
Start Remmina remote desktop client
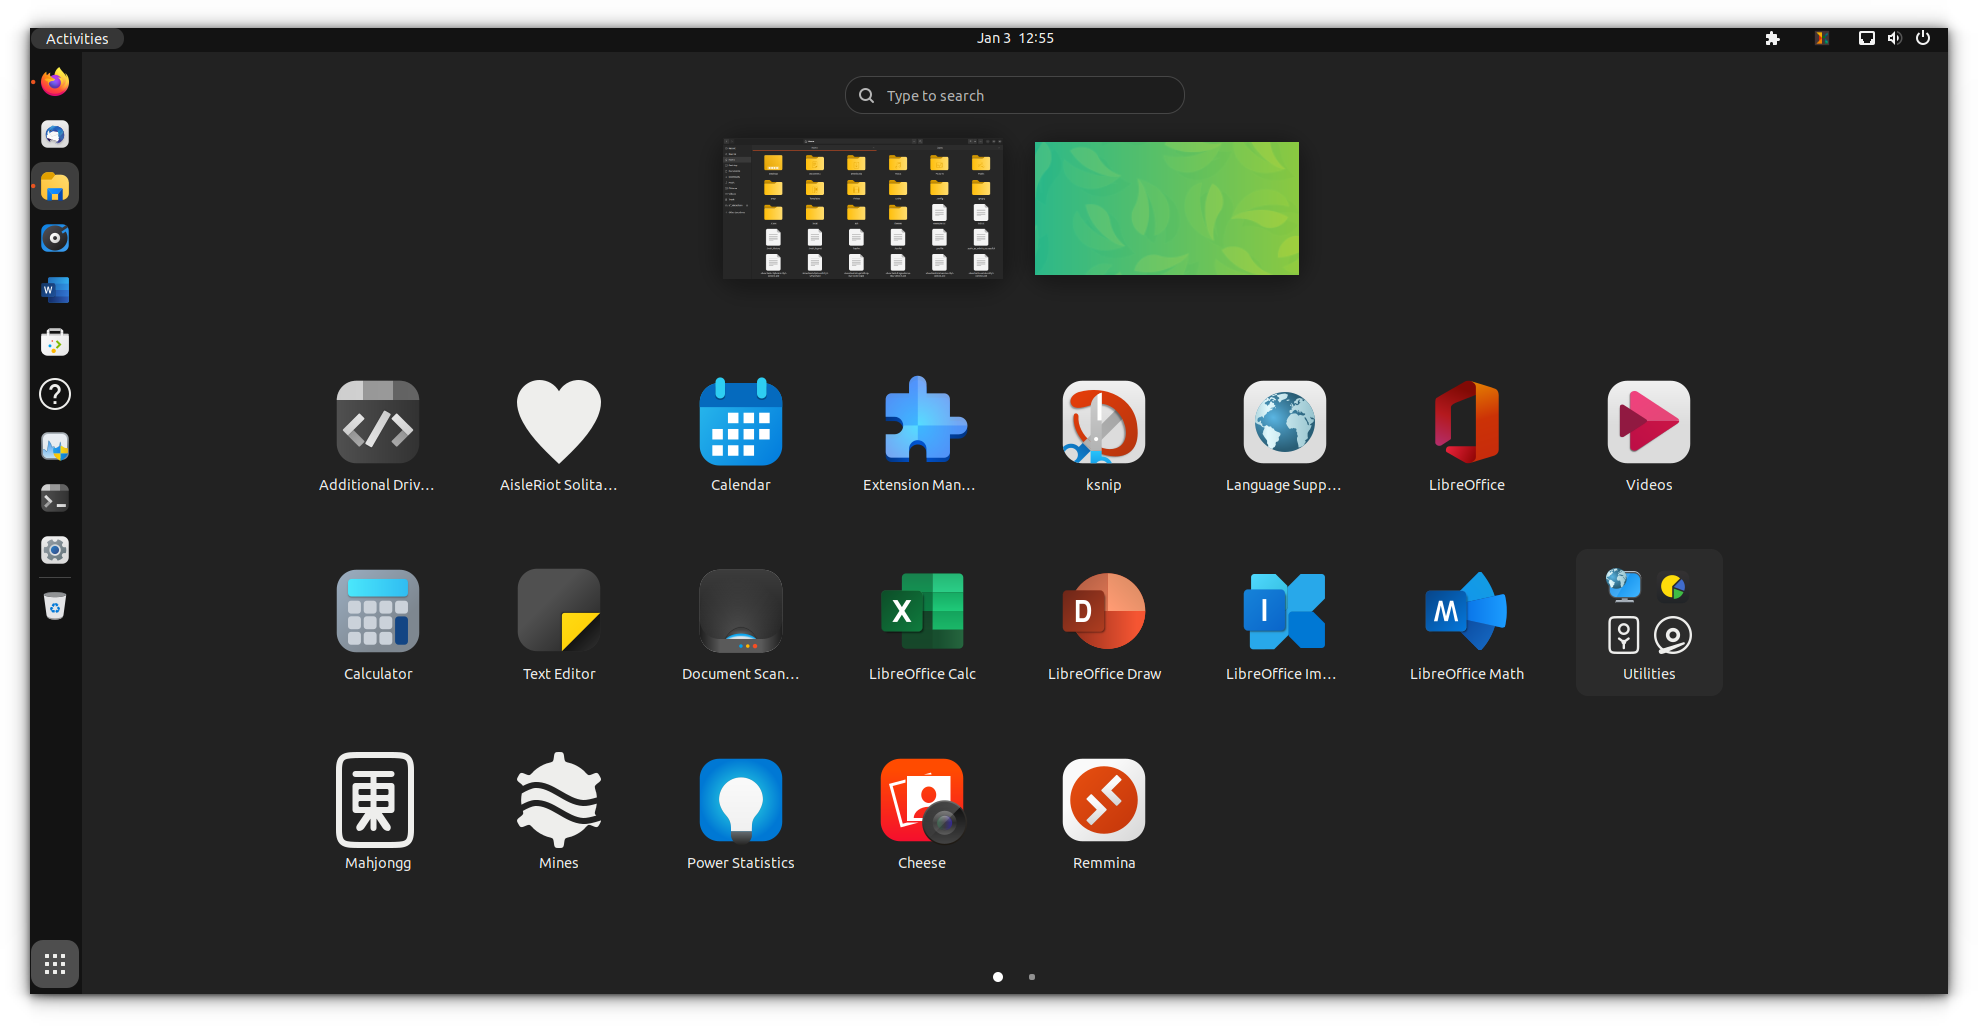pyautogui.click(x=1103, y=800)
